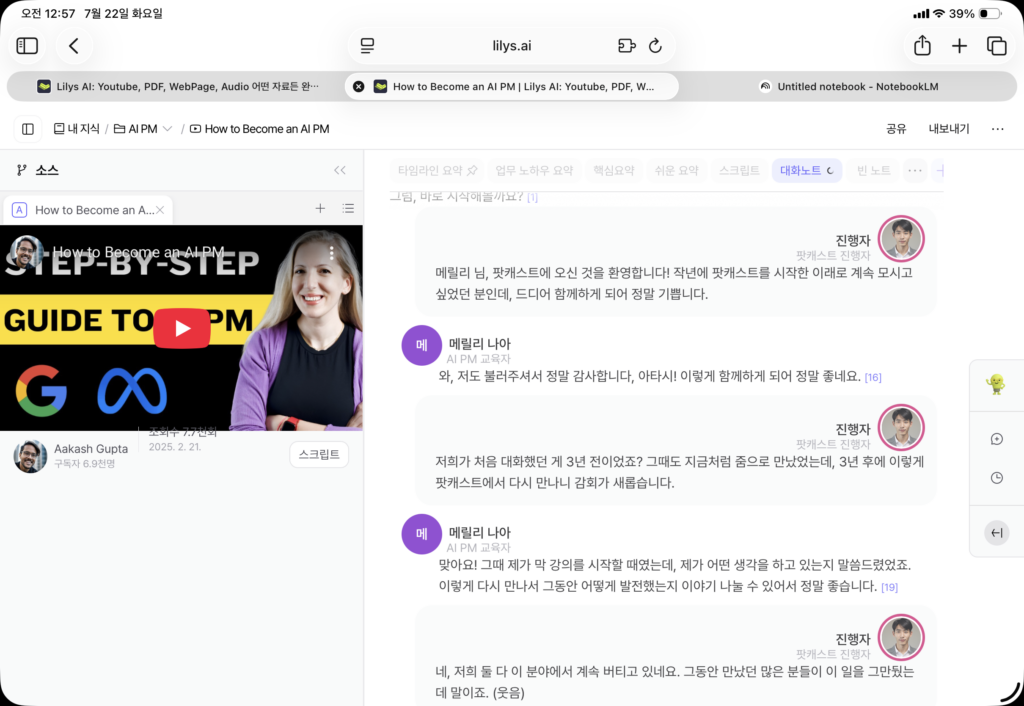
Task: Switch to 업무 노하우 요약 tab
Action: click(x=534, y=170)
